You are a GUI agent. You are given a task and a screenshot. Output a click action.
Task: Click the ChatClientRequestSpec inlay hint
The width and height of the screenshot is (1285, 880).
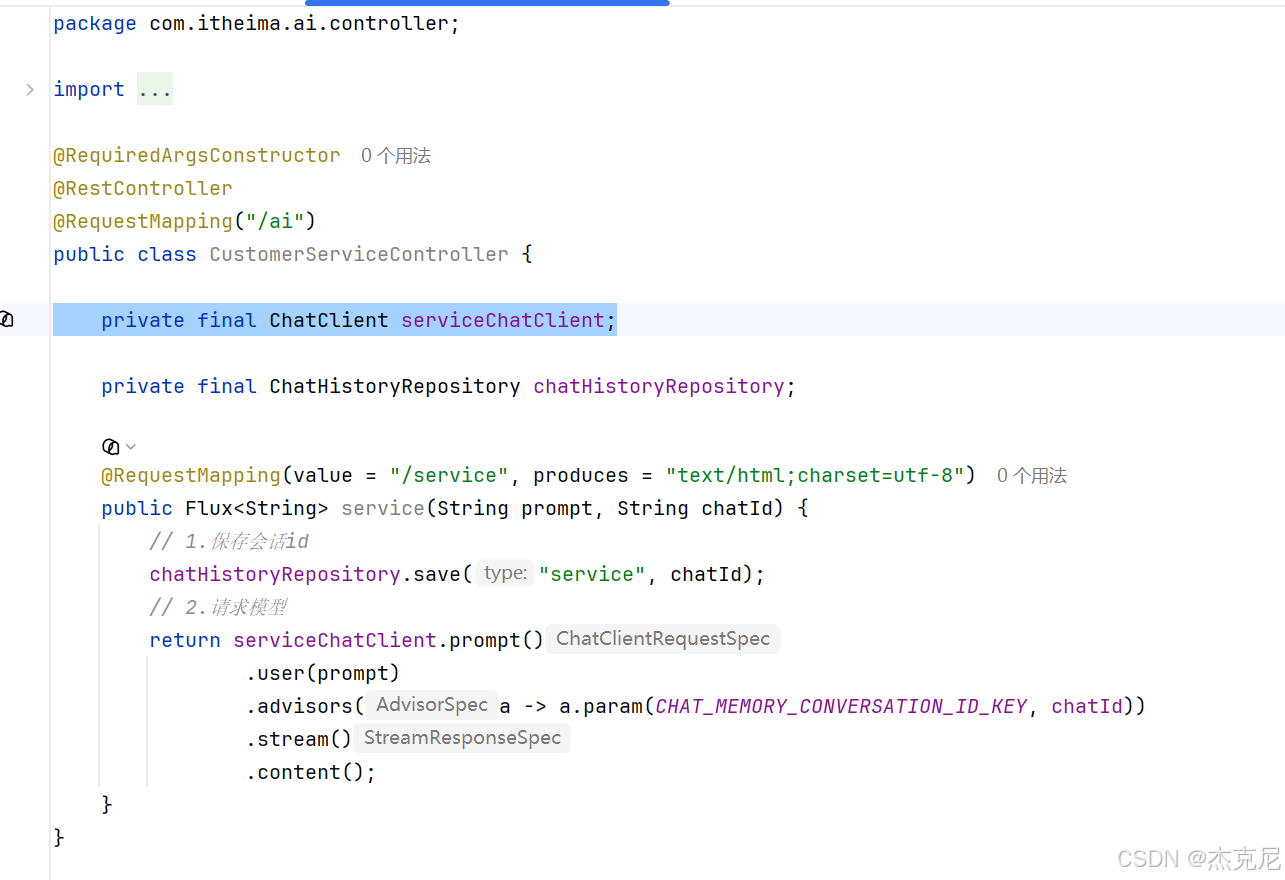click(x=663, y=639)
